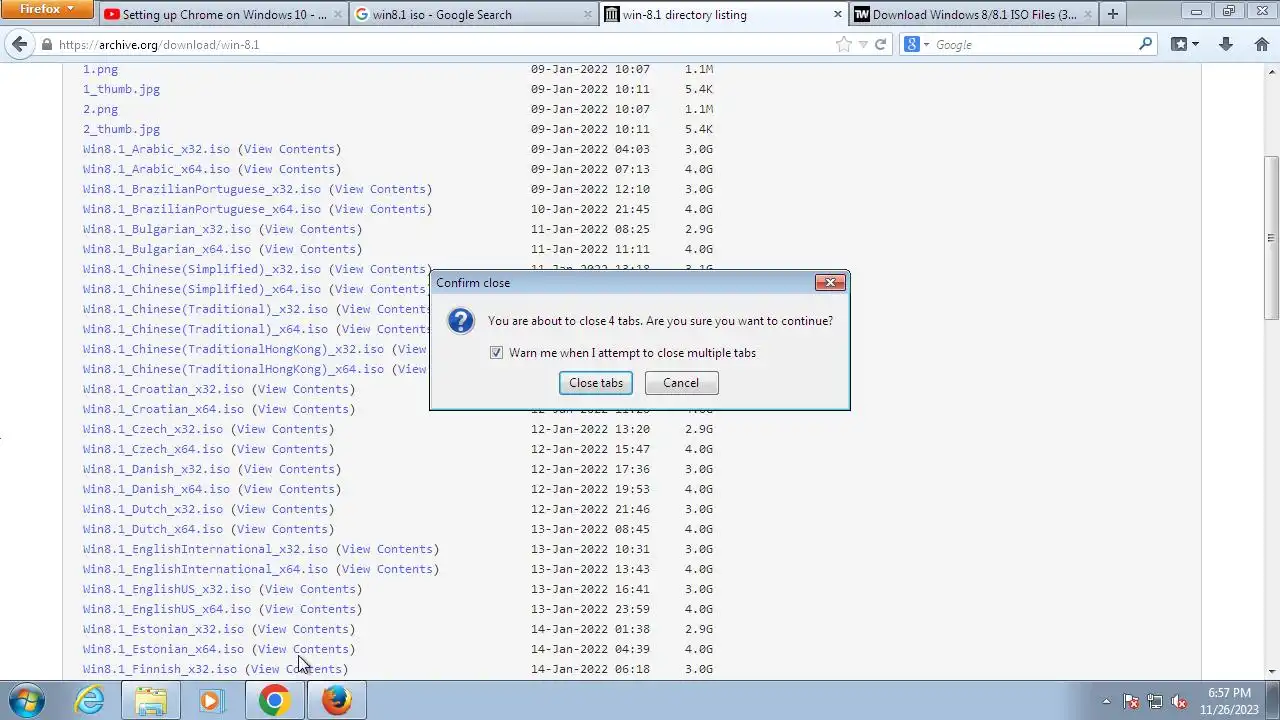Click the magnifier icon in search box
This screenshot has height=720, width=1280.
(x=1146, y=44)
